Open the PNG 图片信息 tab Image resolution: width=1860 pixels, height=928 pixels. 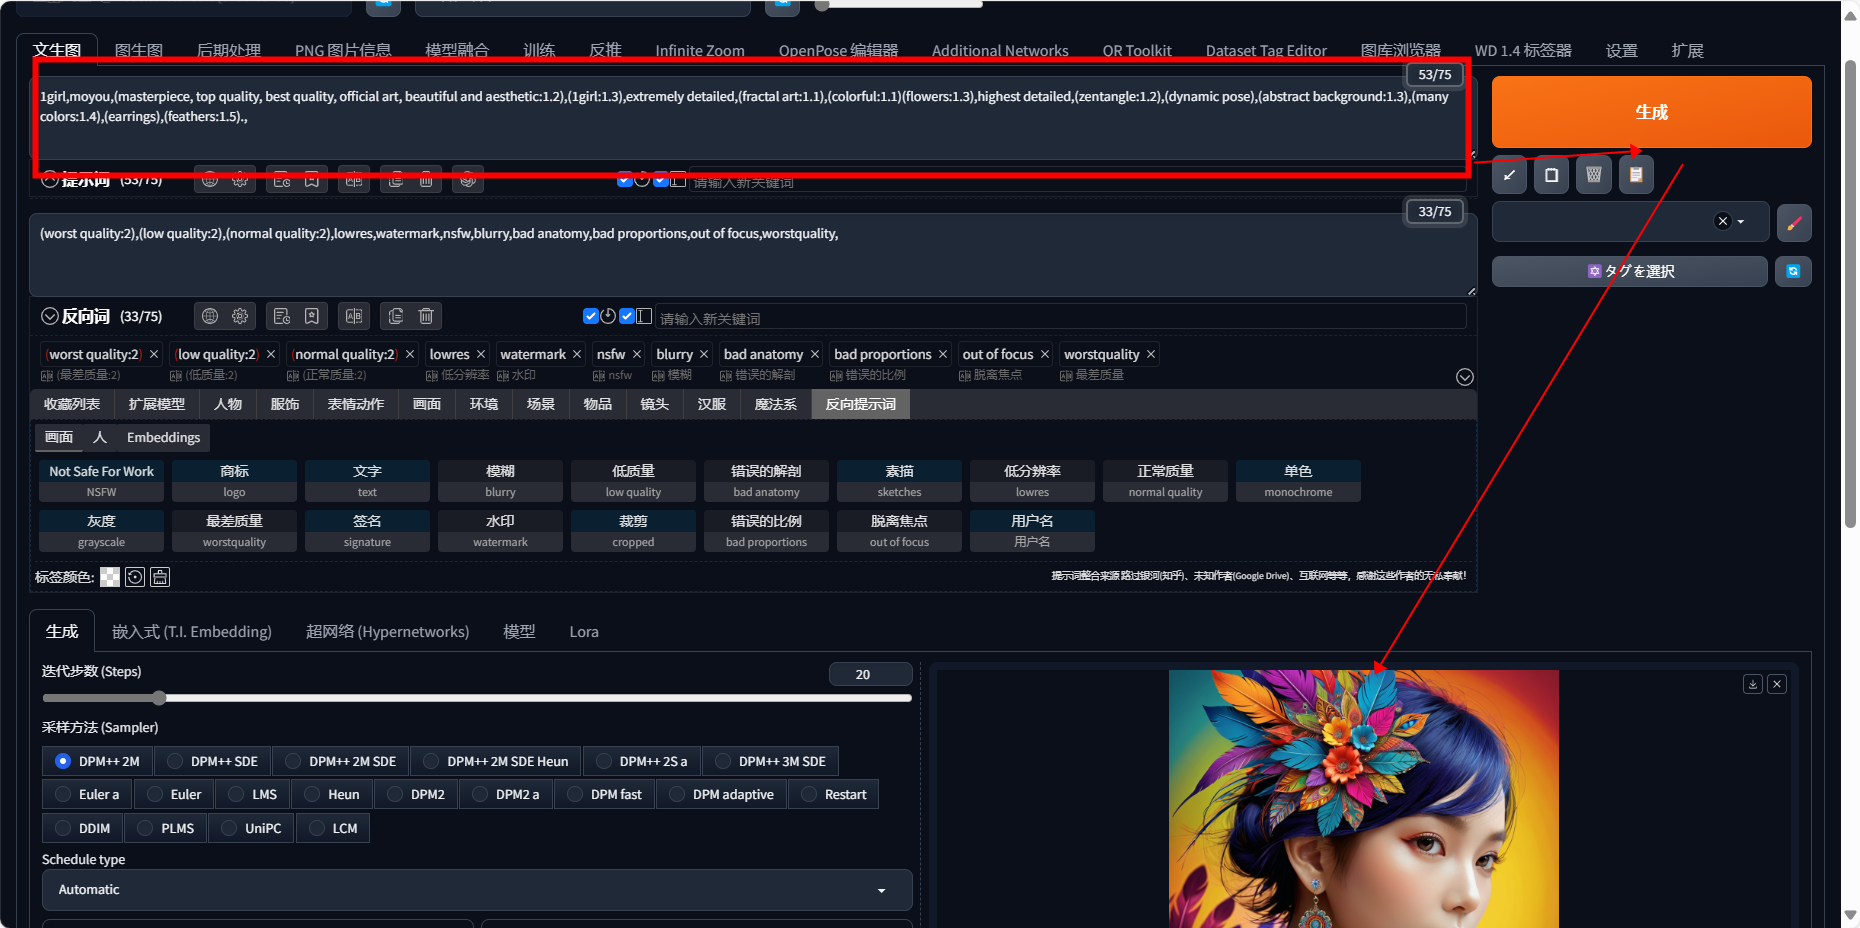pyautogui.click(x=343, y=50)
